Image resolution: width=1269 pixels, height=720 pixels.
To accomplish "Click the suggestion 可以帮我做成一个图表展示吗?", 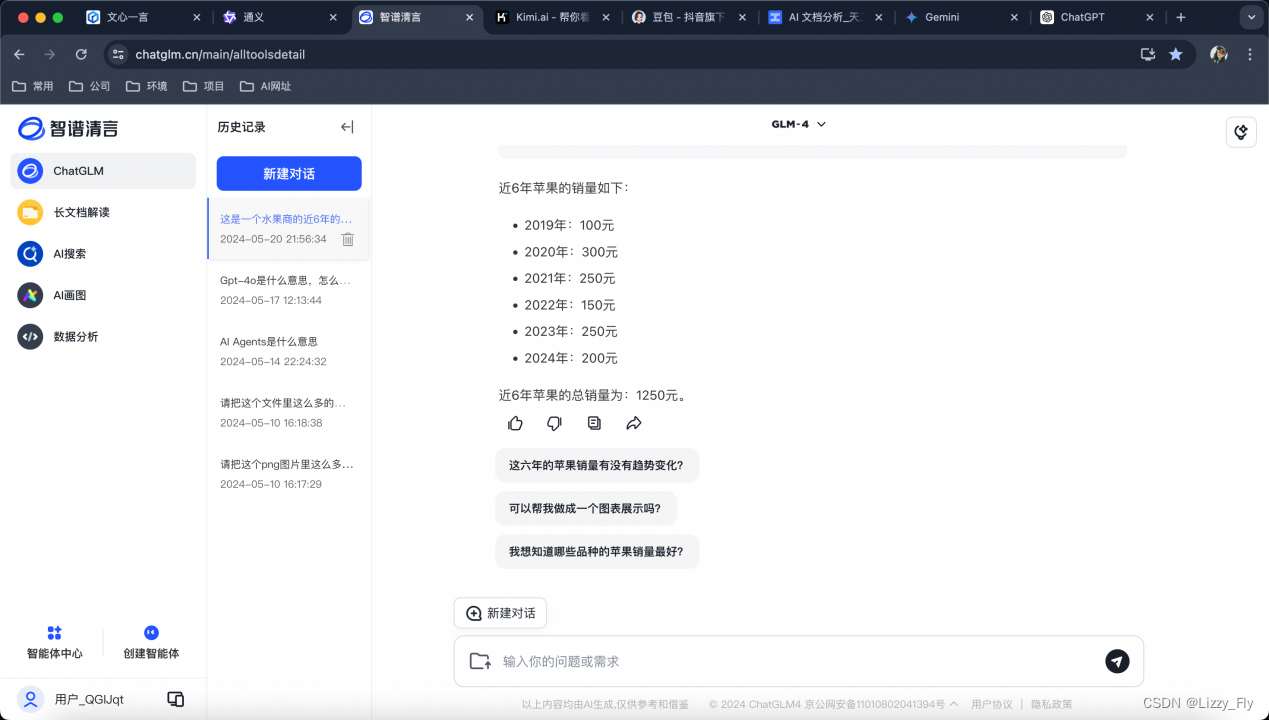I will point(585,508).
